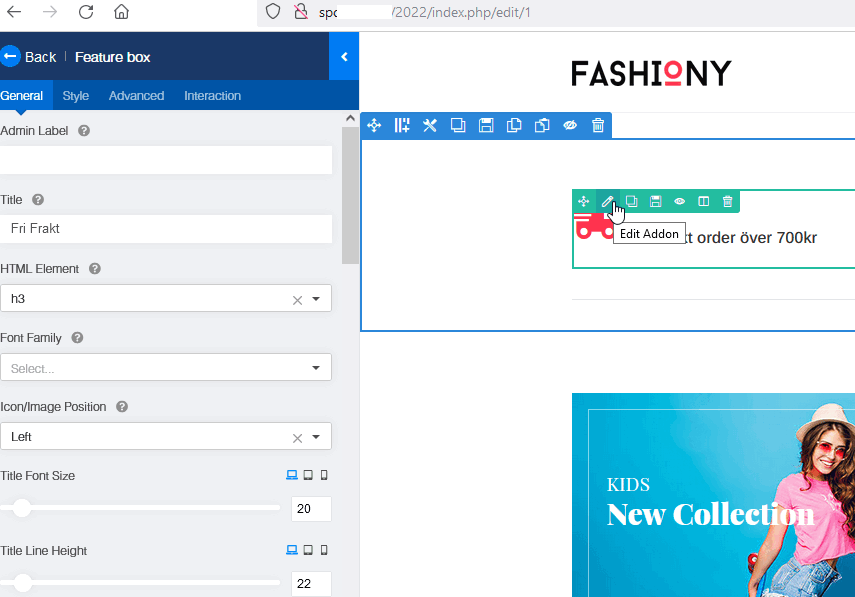
Task: Toggle row visibility eye icon
Action: click(570, 125)
